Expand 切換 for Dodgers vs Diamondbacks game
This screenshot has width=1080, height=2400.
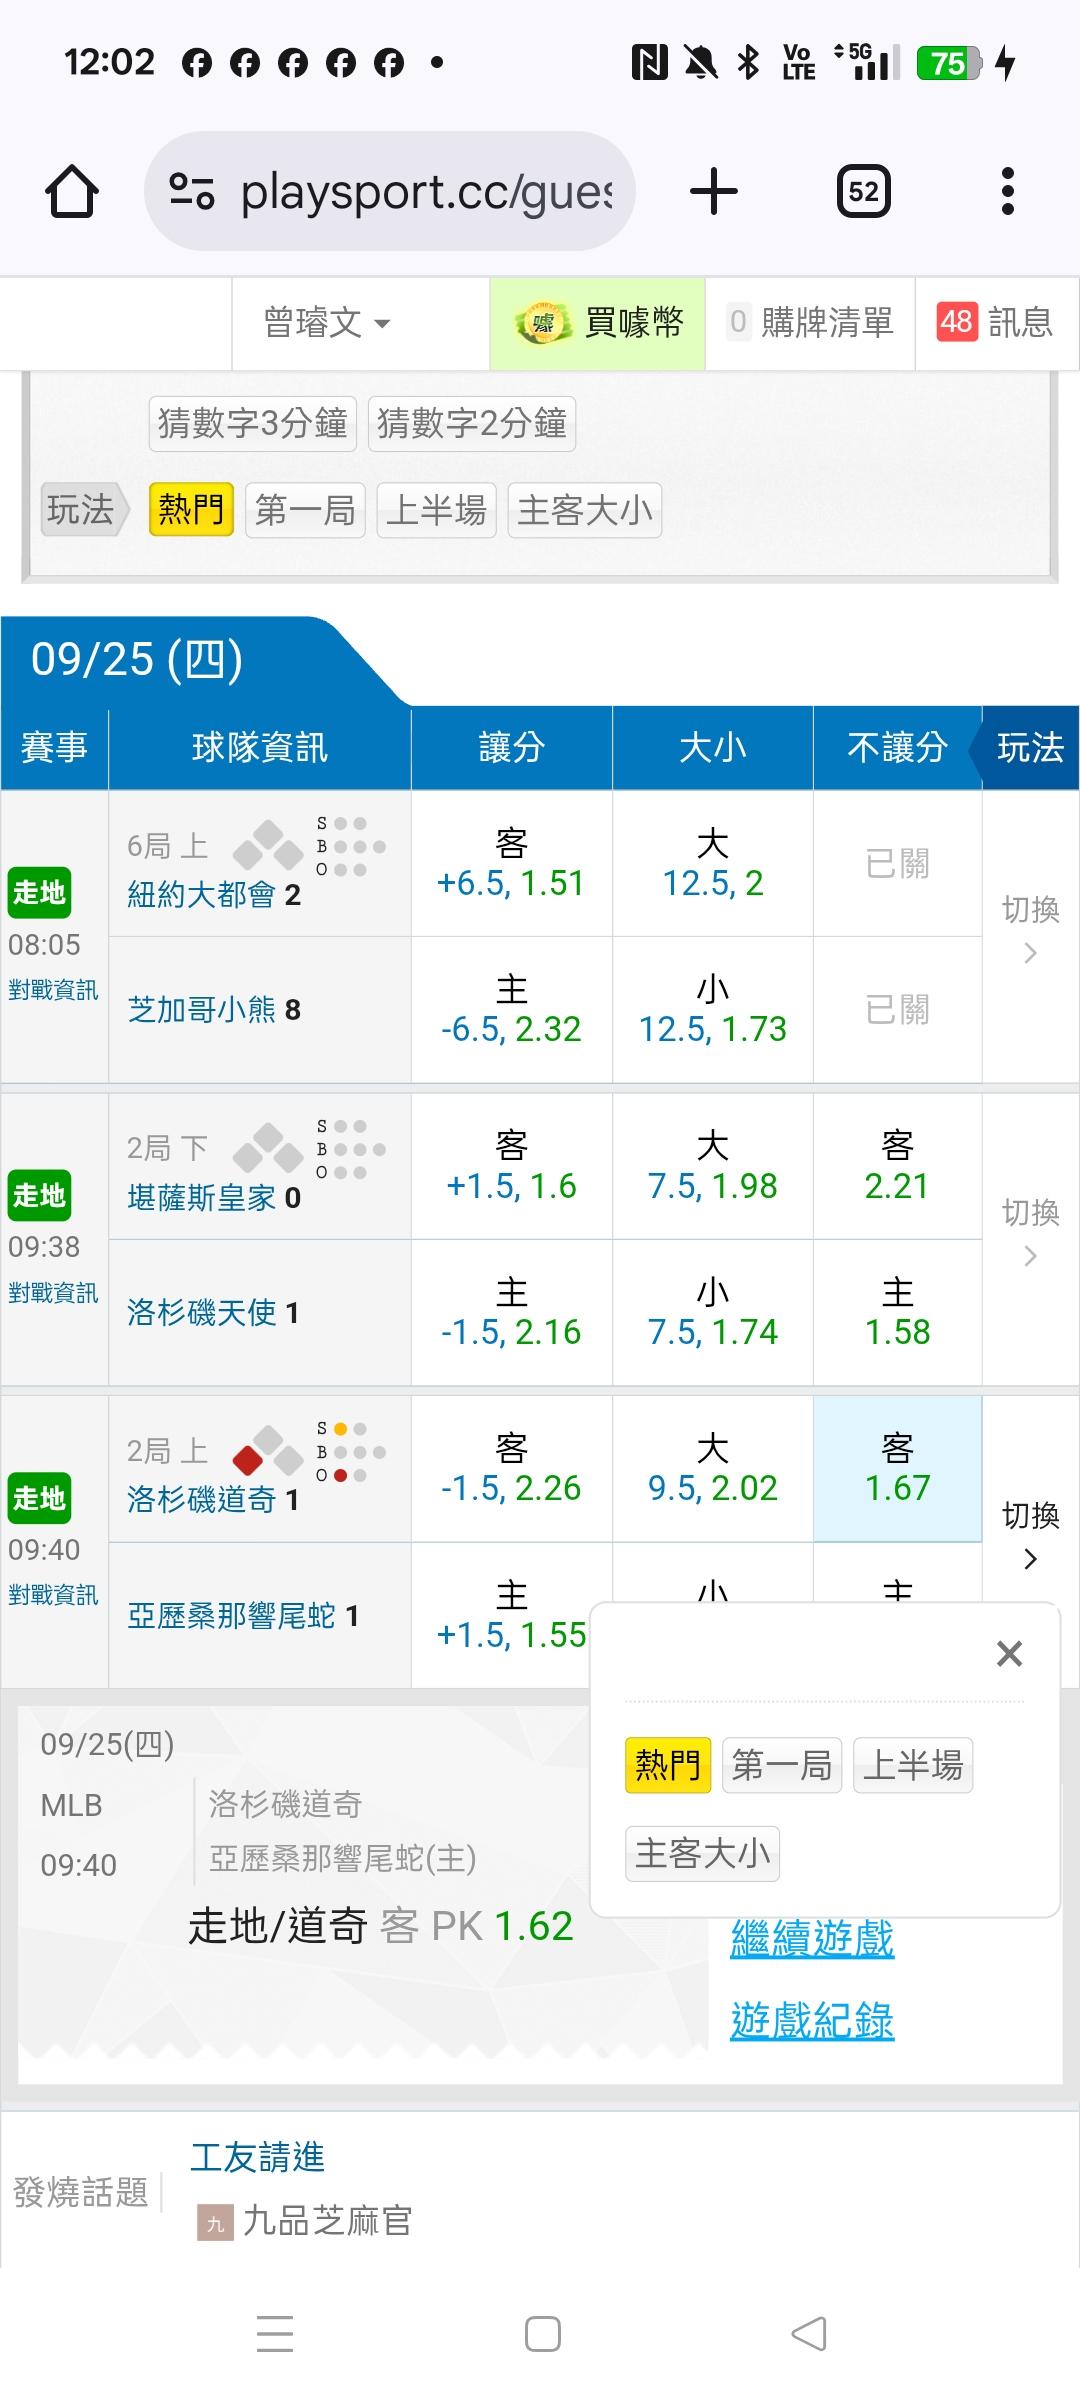[x=1030, y=1535]
